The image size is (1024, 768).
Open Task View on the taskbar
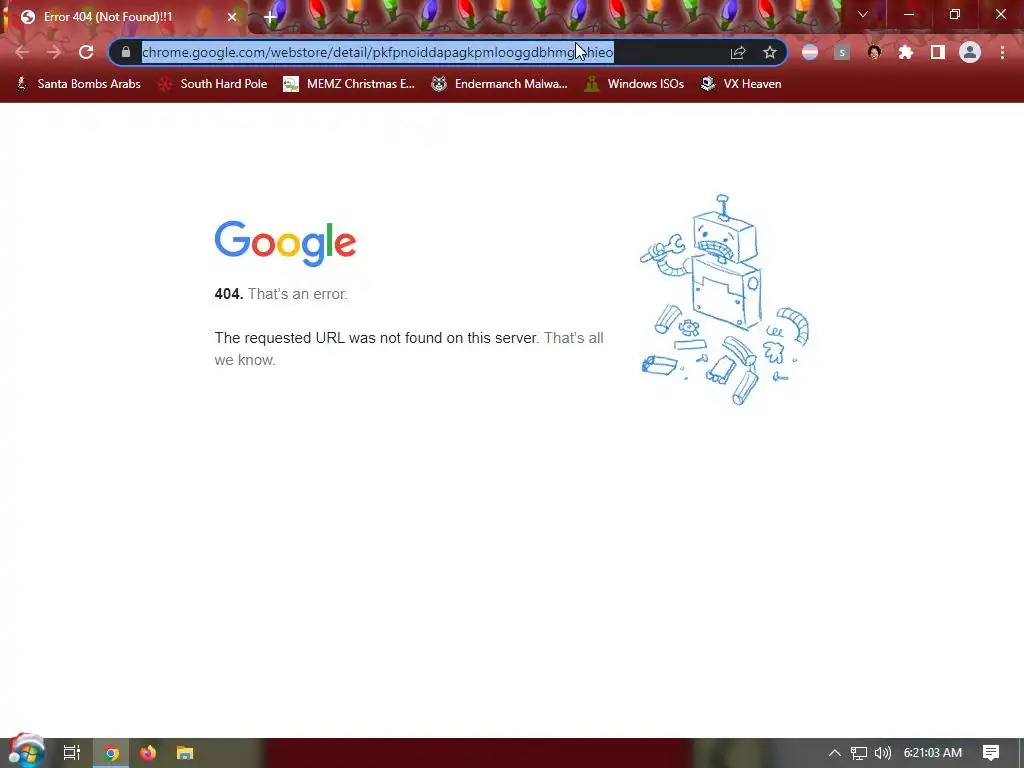pos(72,753)
